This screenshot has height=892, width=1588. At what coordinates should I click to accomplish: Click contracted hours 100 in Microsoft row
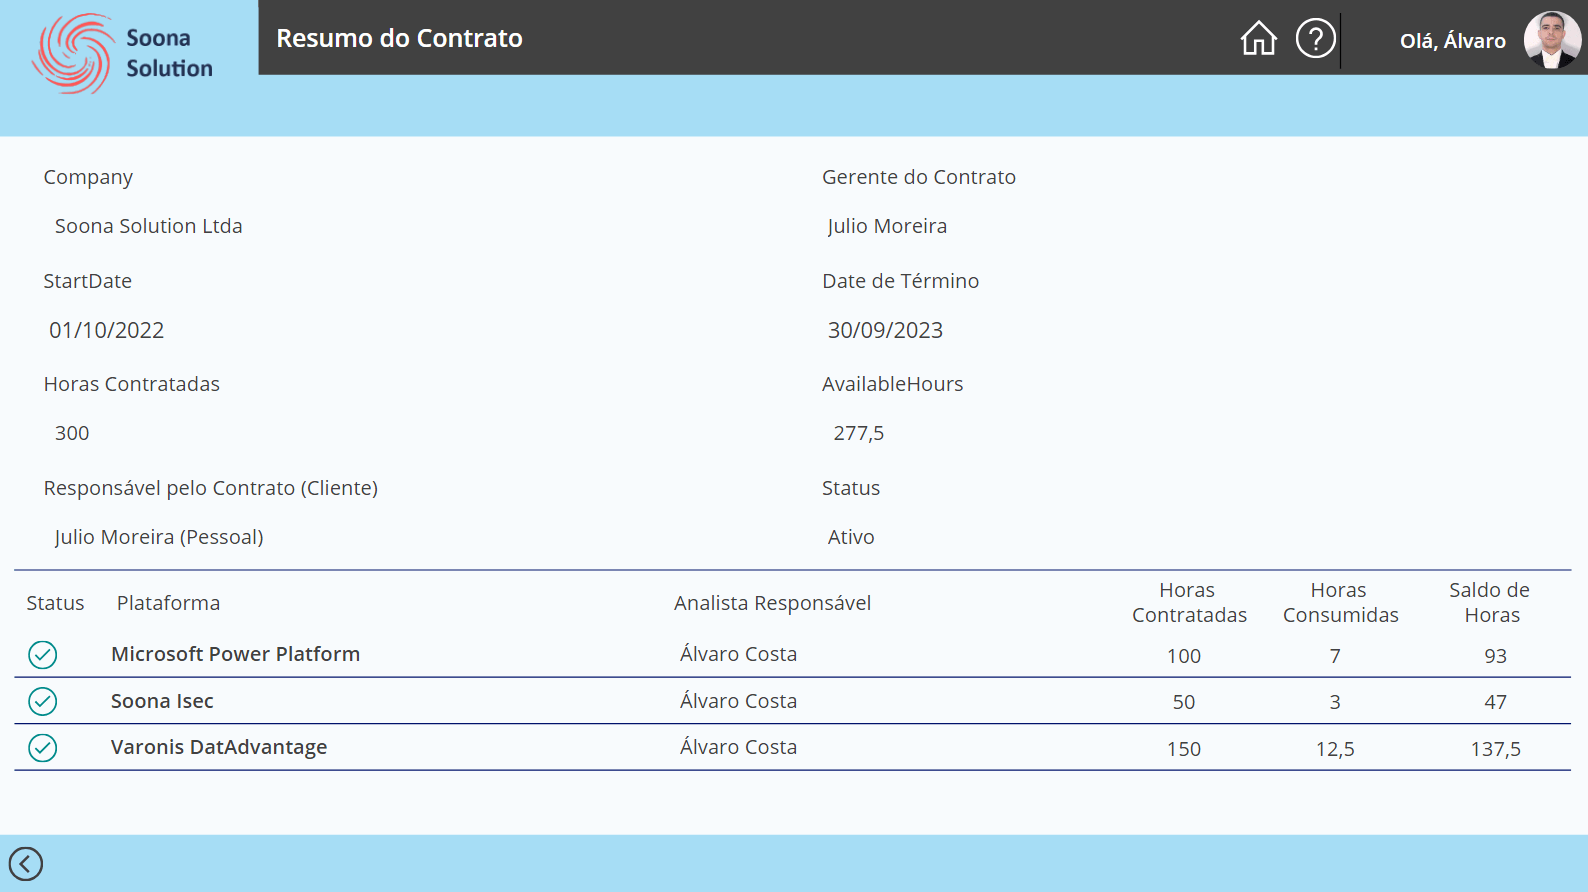(1184, 656)
